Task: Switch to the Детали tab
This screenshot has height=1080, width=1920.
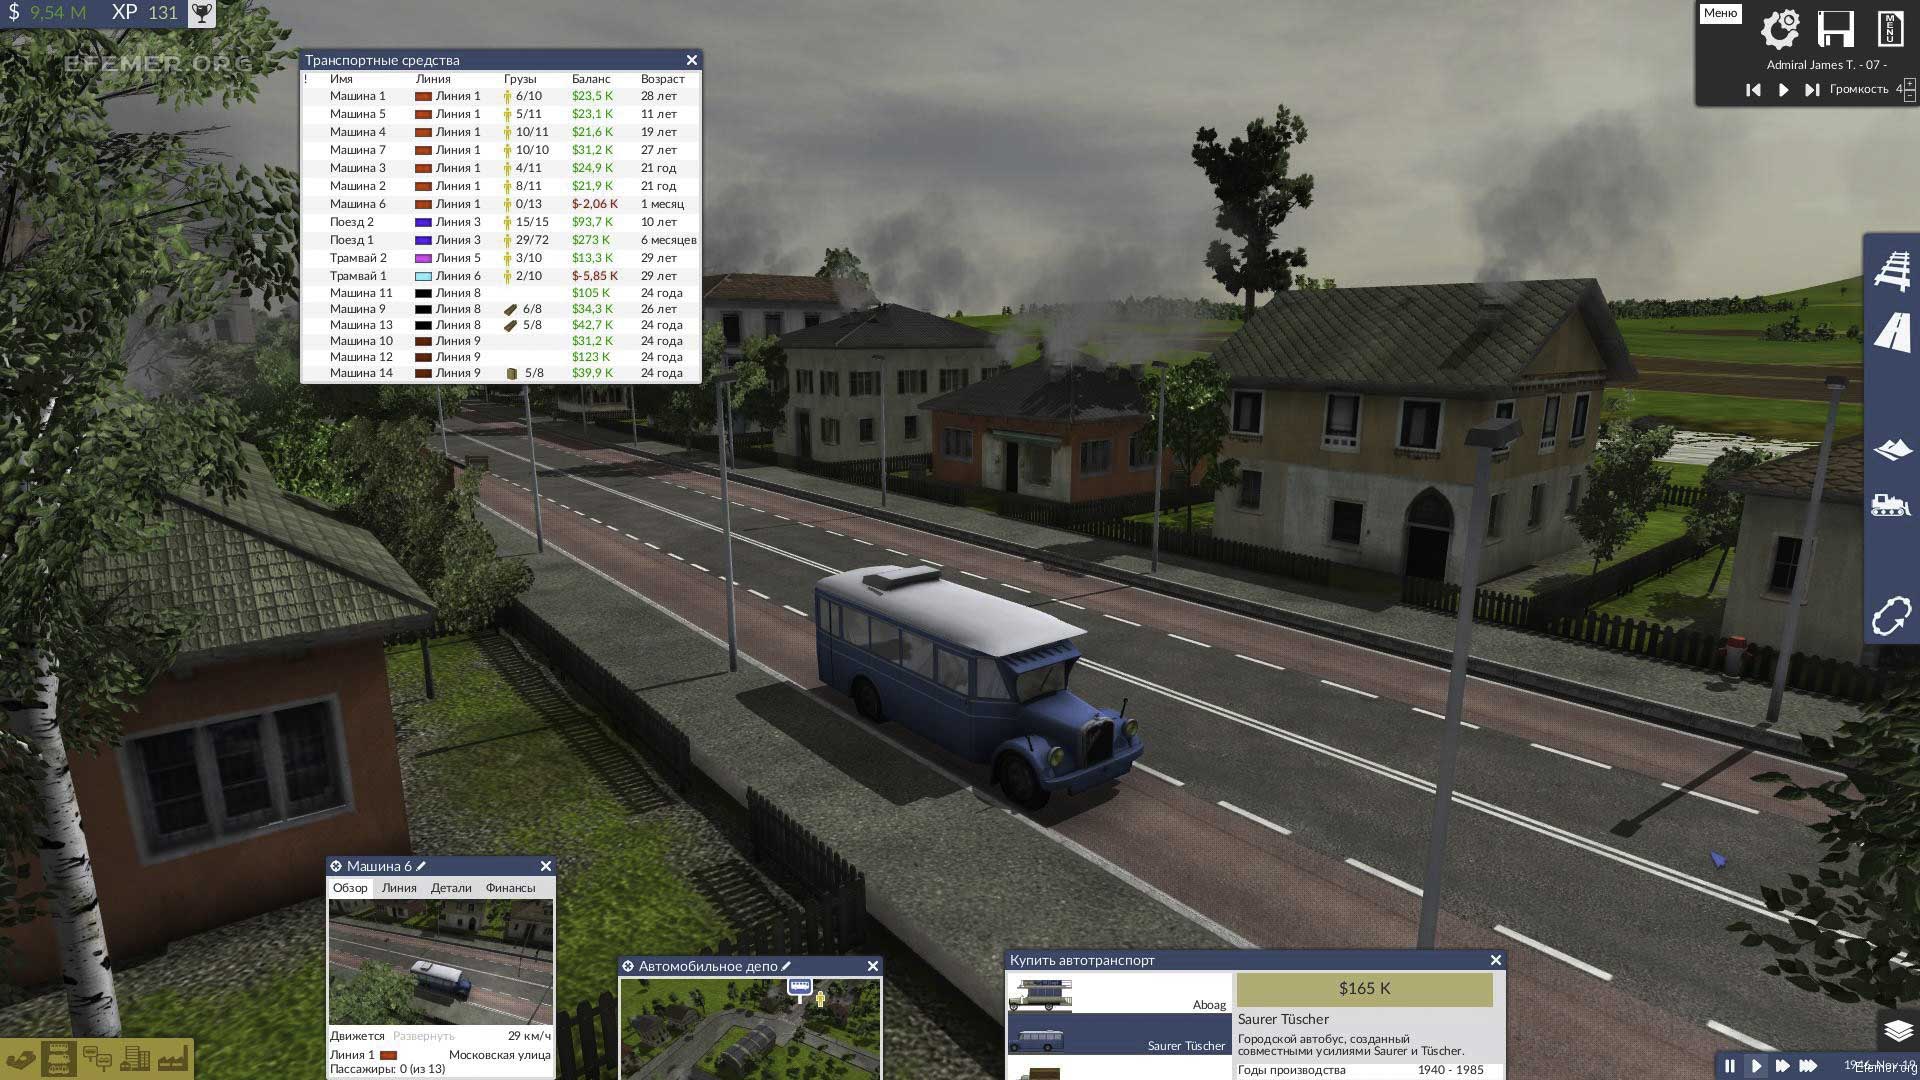Action: point(451,888)
